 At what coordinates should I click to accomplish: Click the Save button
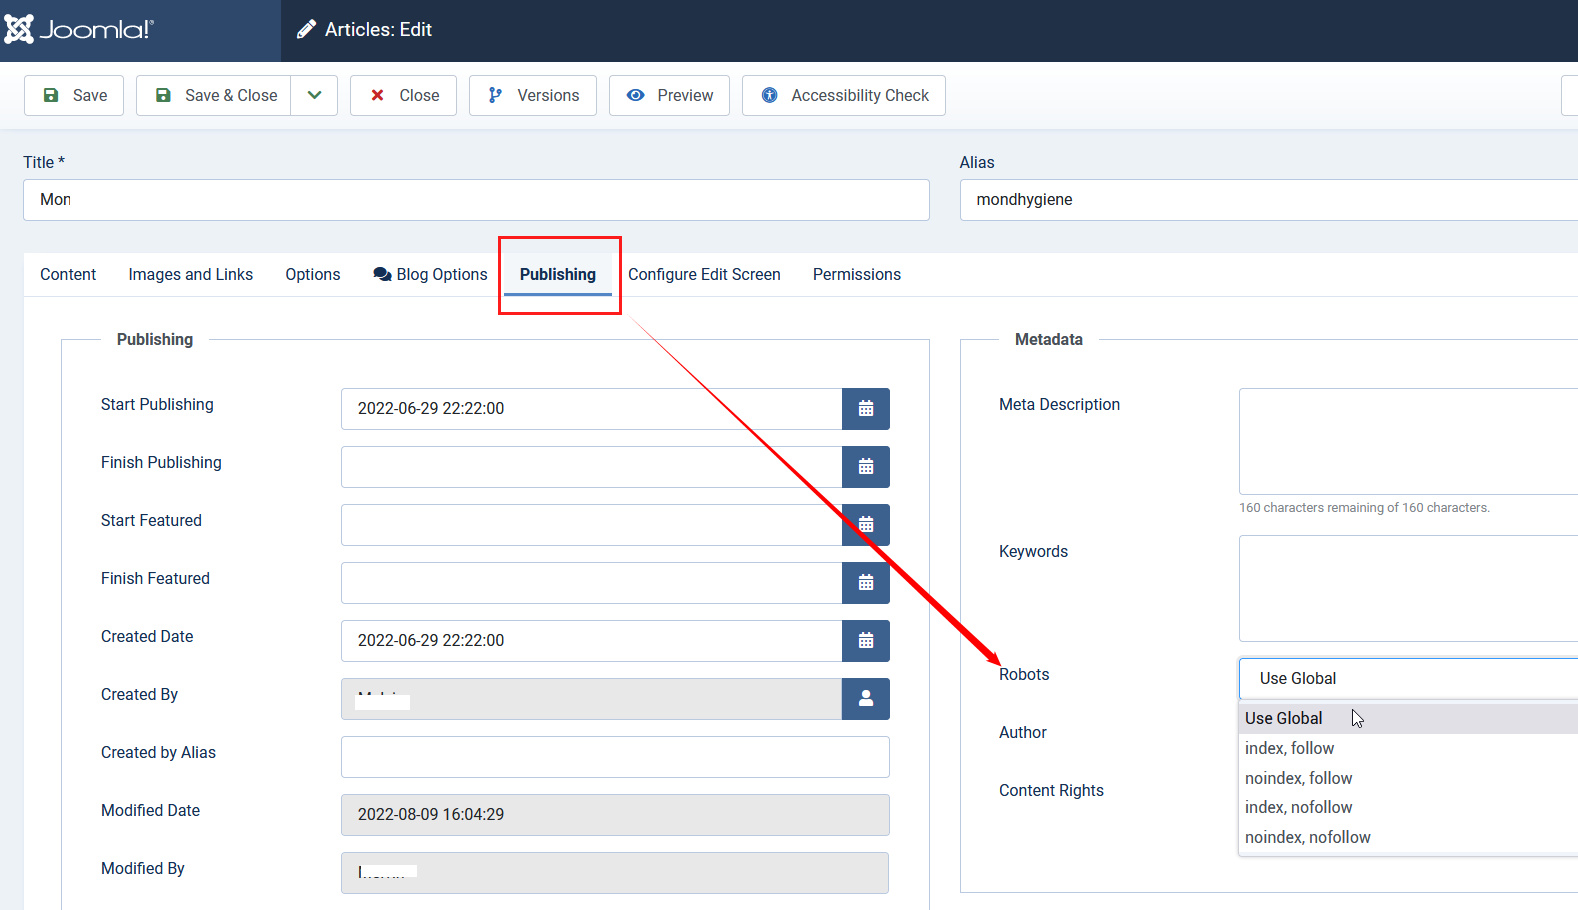click(x=74, y=96)
